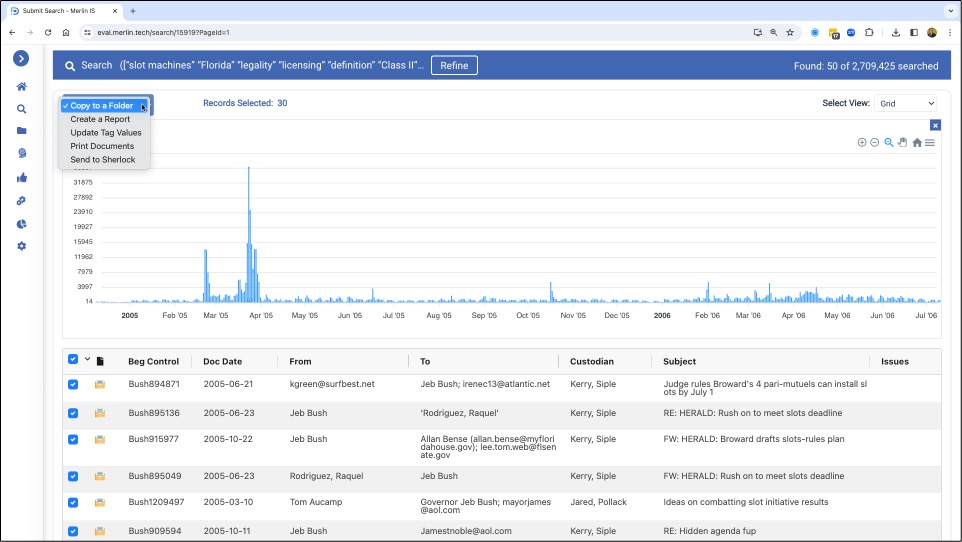Click the Refine button
962x542 pixels.
(454, 66)
